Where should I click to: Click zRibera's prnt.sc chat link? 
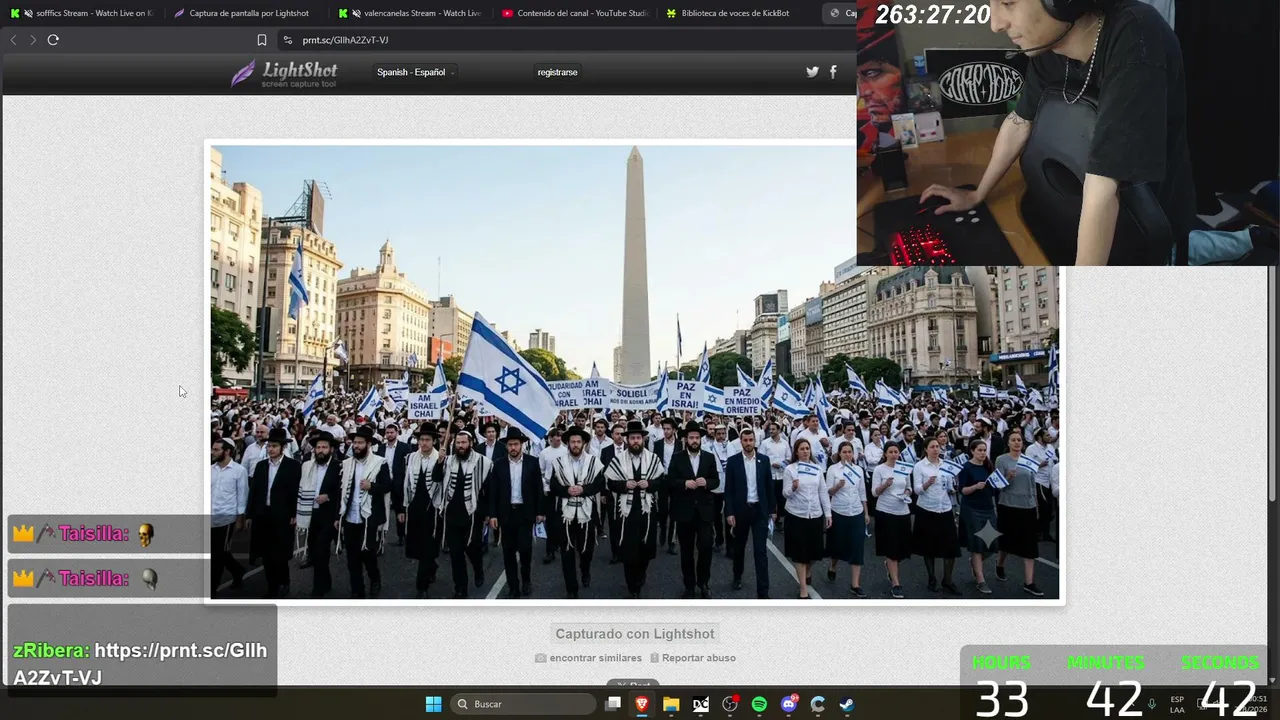140,664
